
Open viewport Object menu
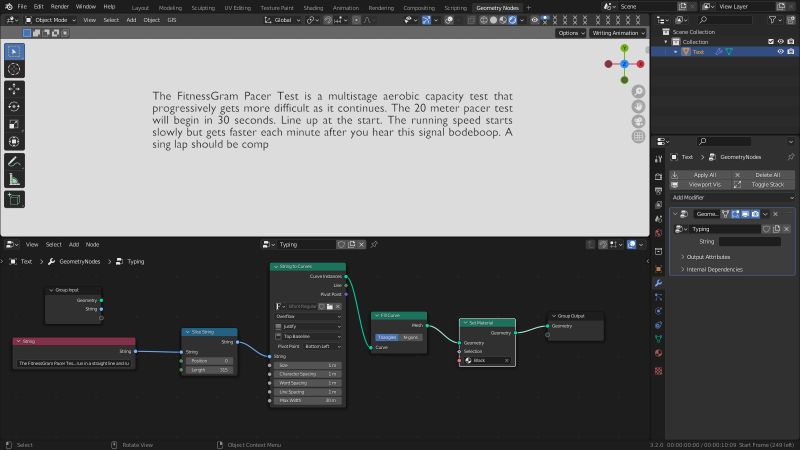click(151, 20)
